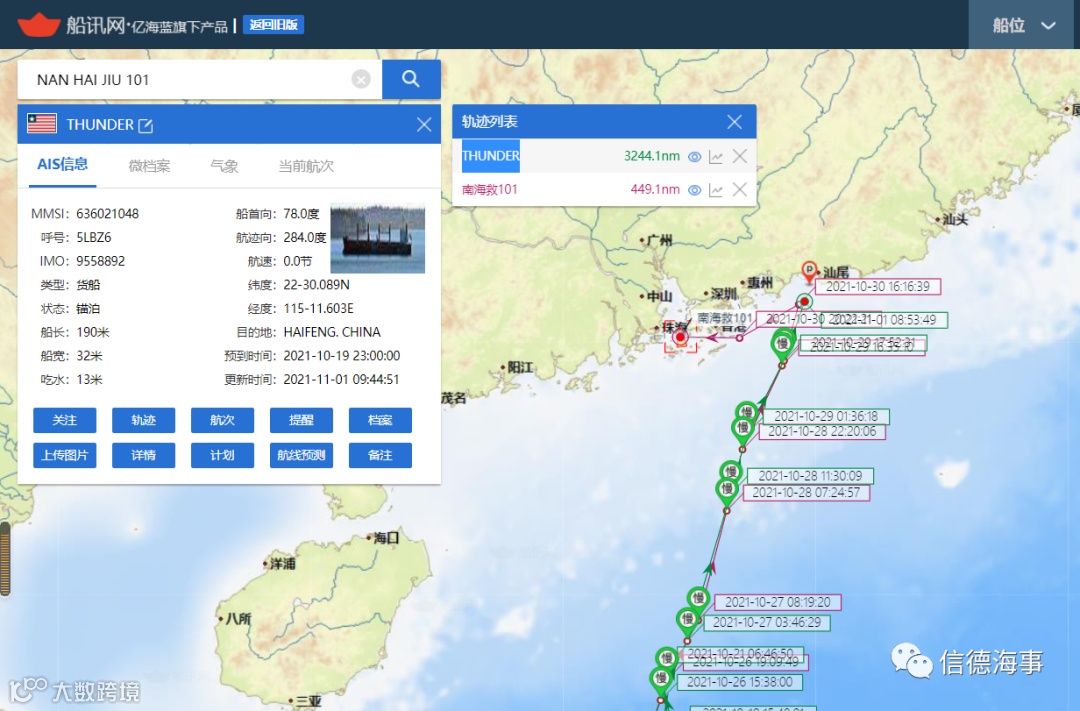Screen dimensions: 1080x711
Task: Click timestamp label 2021-10-27 08:19:20
Action: tap(778, 602)
